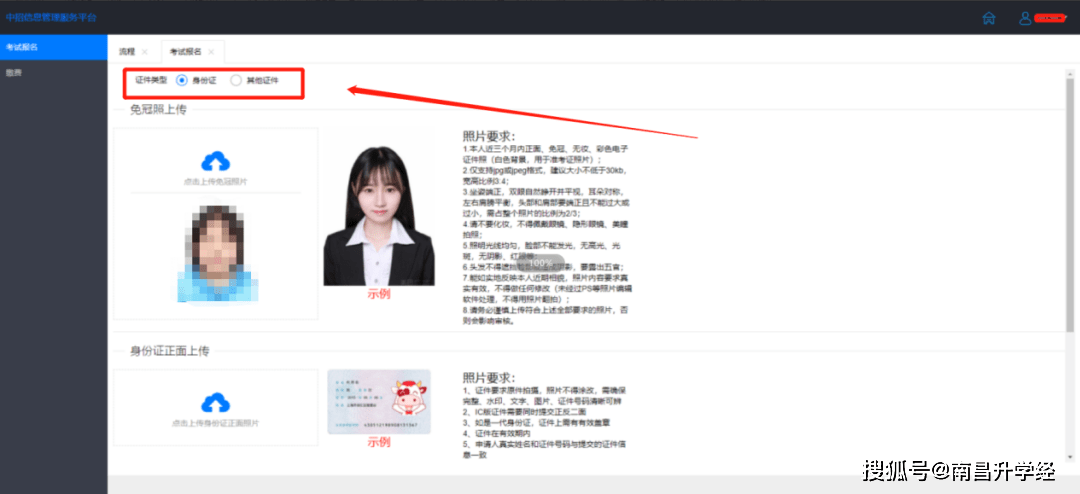
Task: Click the 免冠照上传 section heading
Action: [158, 110]
